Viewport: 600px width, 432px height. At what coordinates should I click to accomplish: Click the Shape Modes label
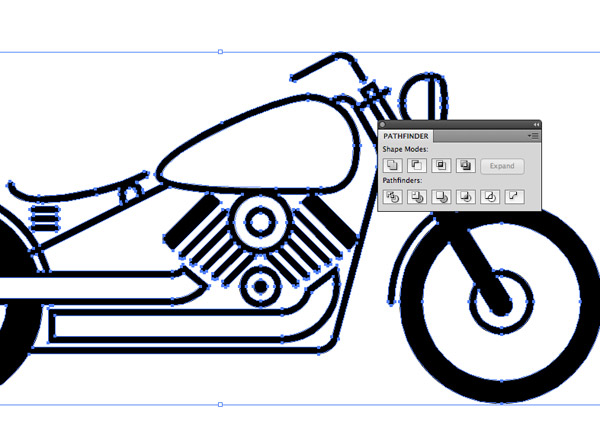click(x=405, y=150)
